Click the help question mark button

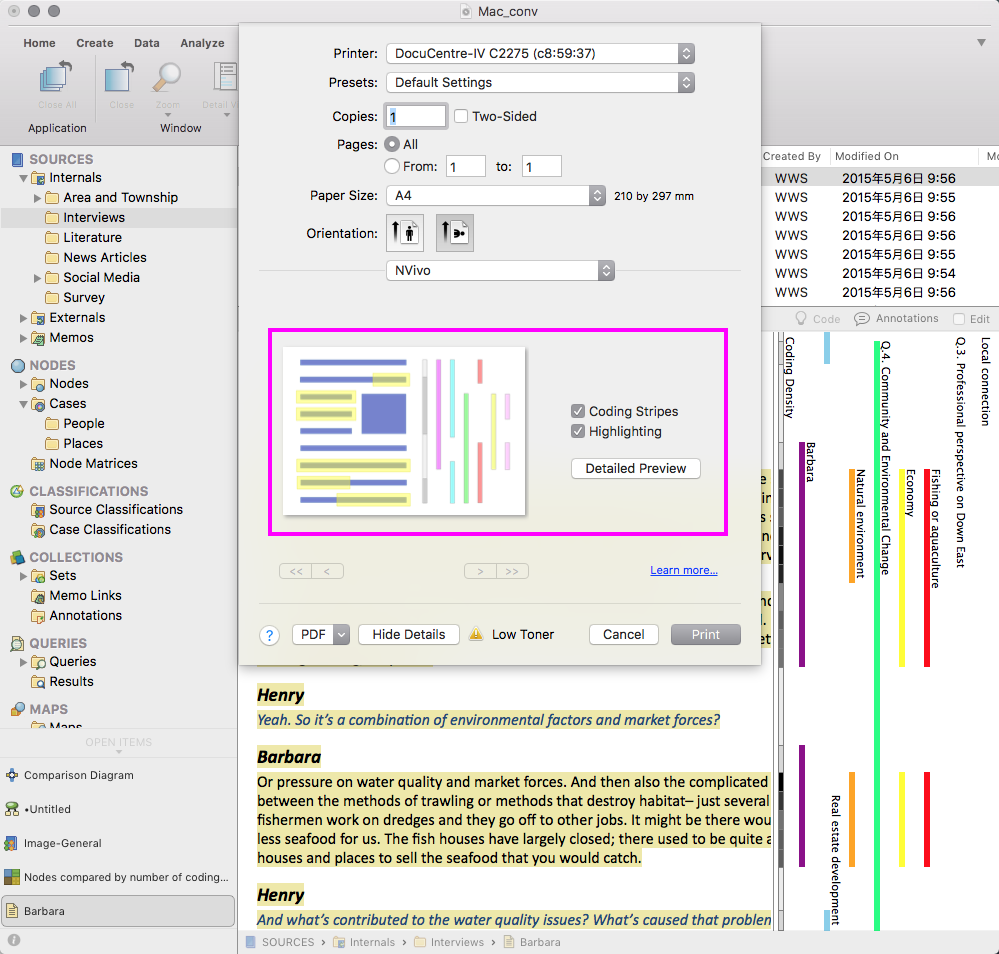pos(270,635)
